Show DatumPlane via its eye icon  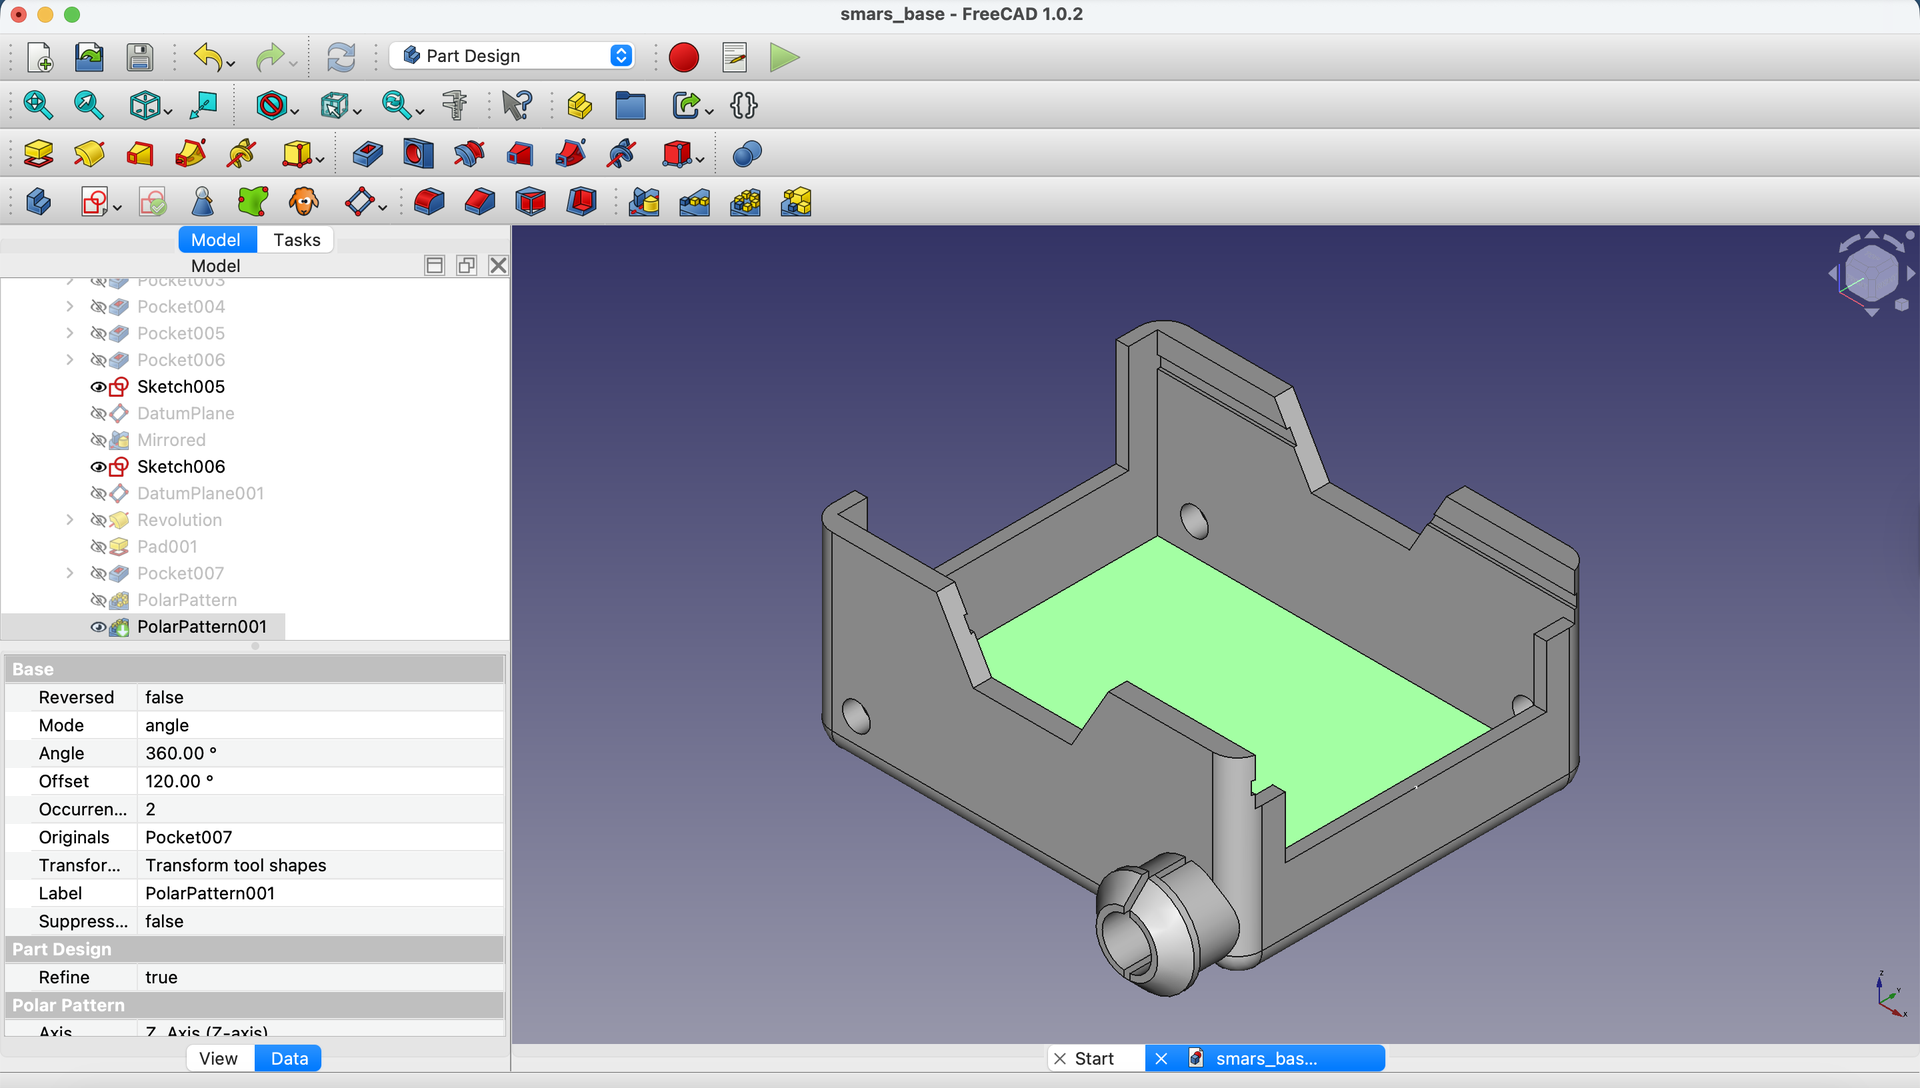click(x=98, y=413)
